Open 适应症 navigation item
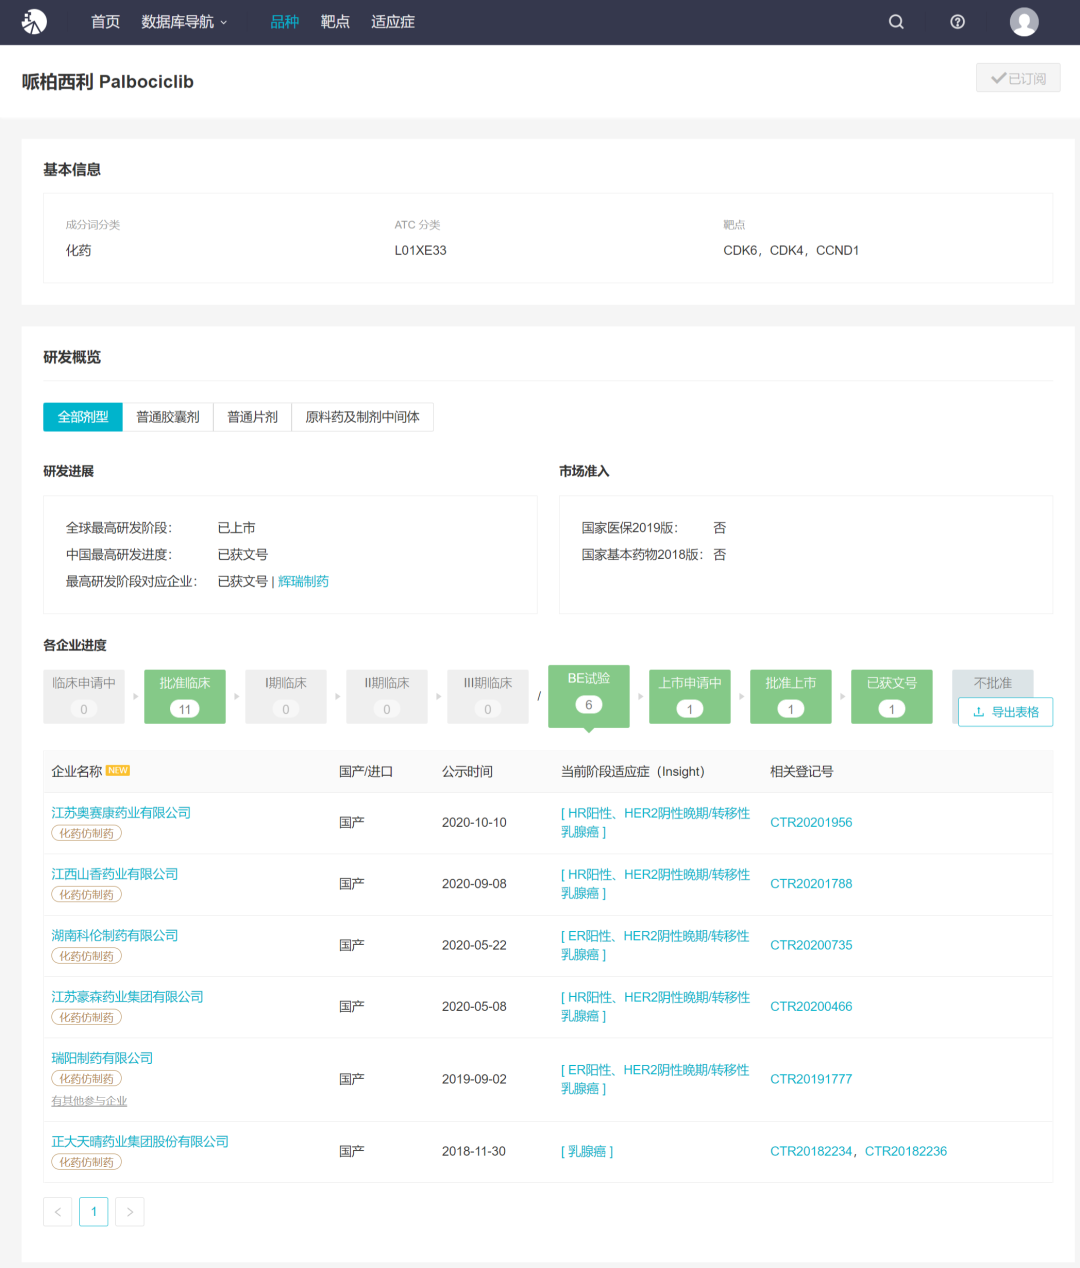 (393, 22)
